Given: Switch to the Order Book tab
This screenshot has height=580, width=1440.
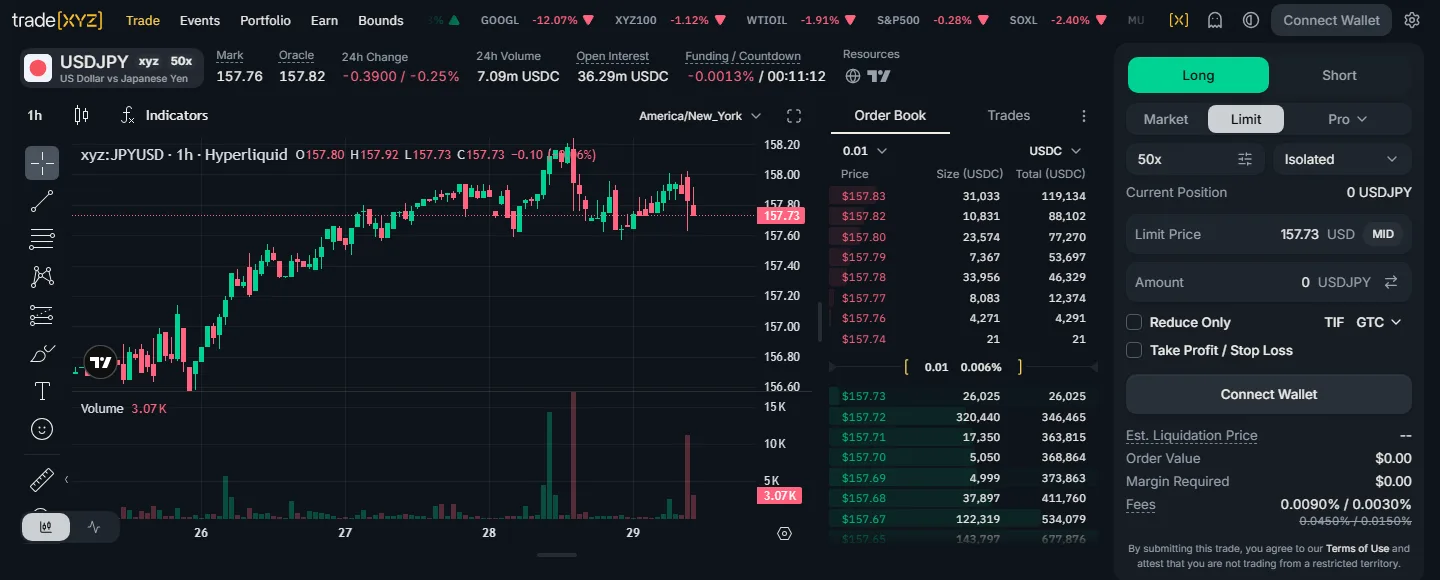Looking at the screenshot, I should (890, 115).
